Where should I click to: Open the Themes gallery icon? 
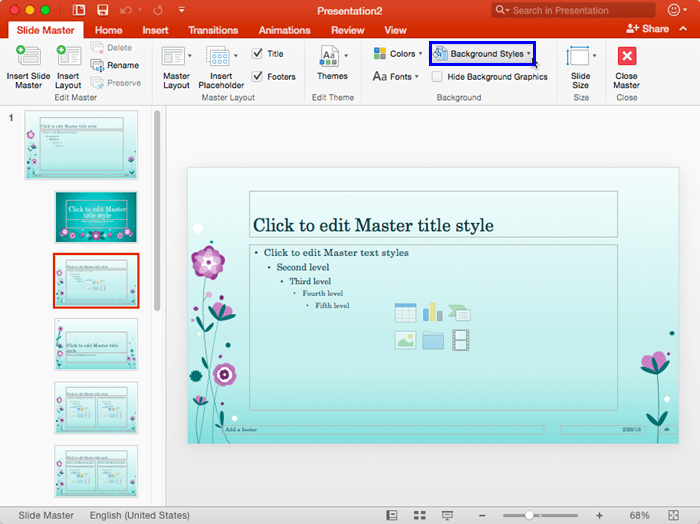tap(329, 56)
